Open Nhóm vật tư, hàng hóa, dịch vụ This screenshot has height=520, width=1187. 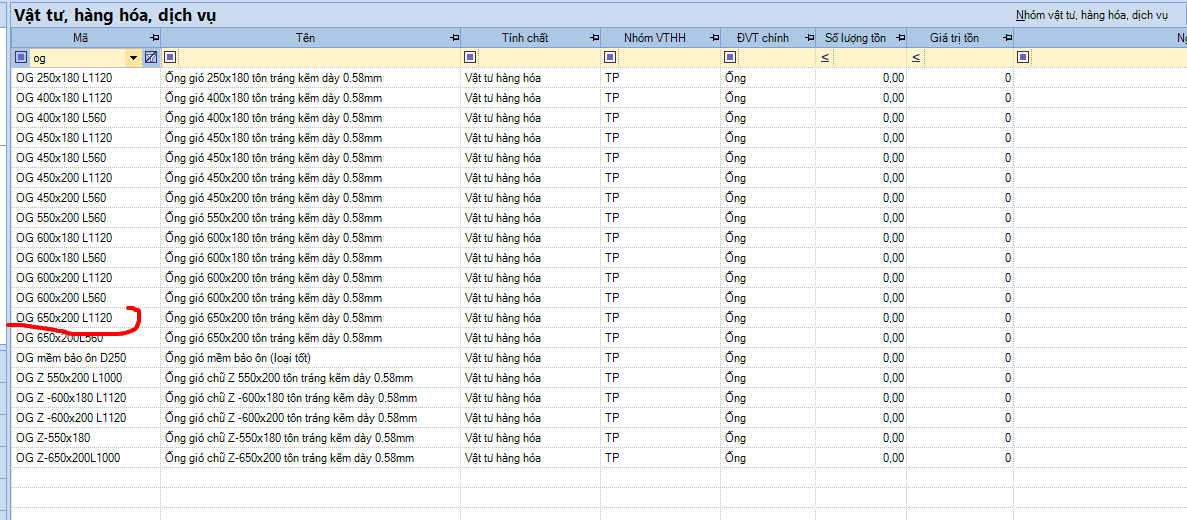[1091, 15]
